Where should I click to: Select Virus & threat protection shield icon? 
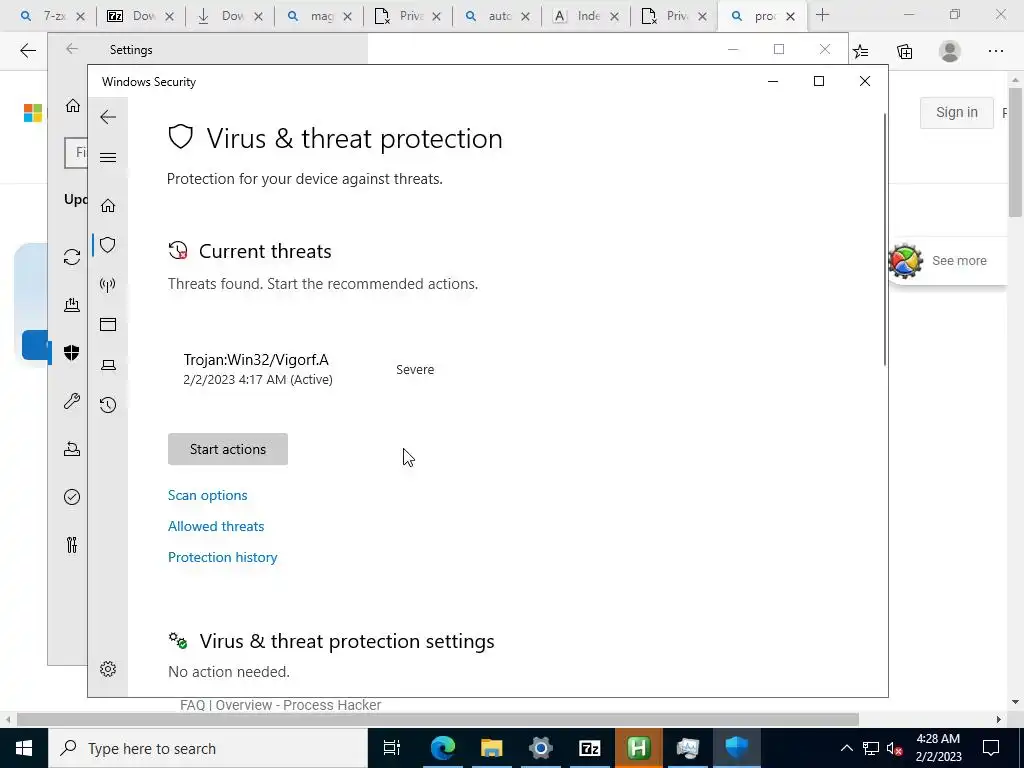(x=108, y=245)
